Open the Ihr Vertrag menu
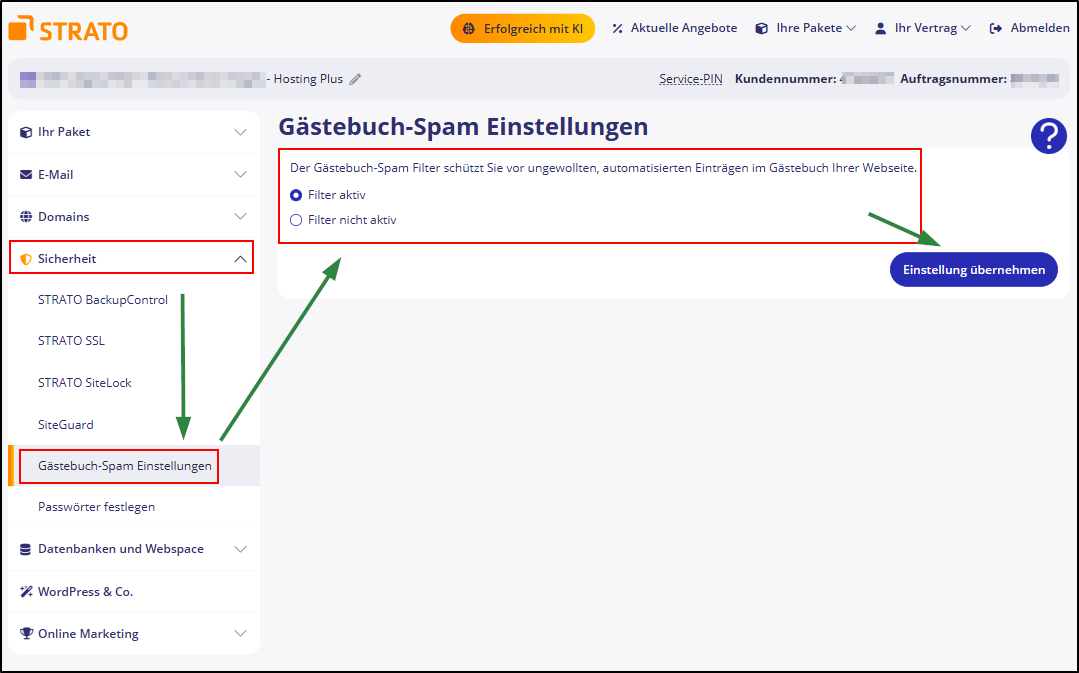The width and height of the screenshot is (1079, 673). click(921, 27)
